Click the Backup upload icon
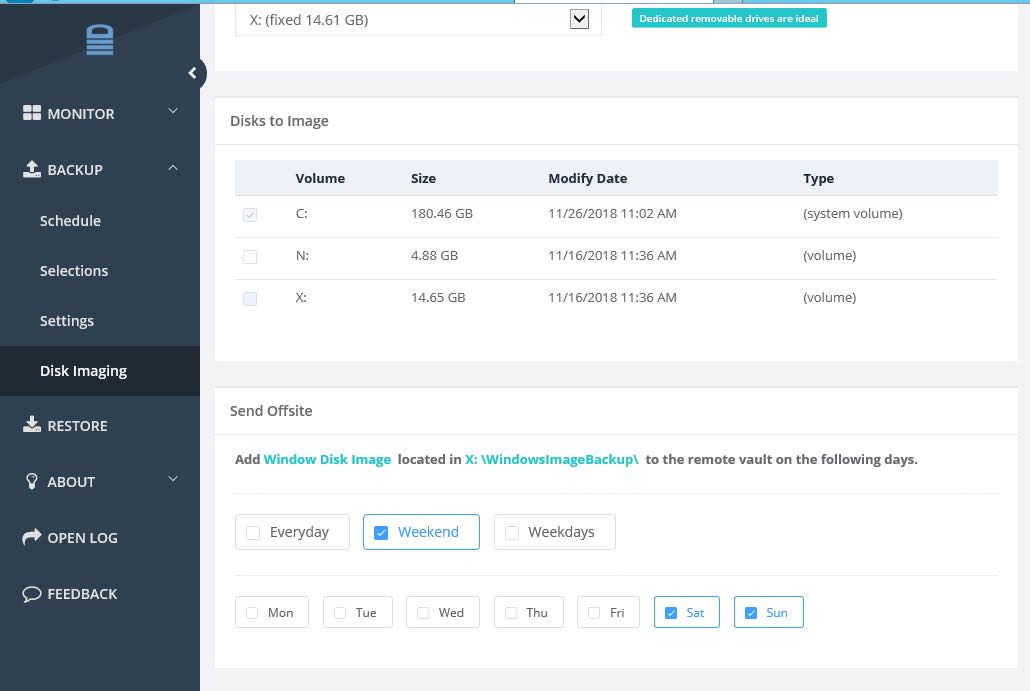 click(32, 169)
